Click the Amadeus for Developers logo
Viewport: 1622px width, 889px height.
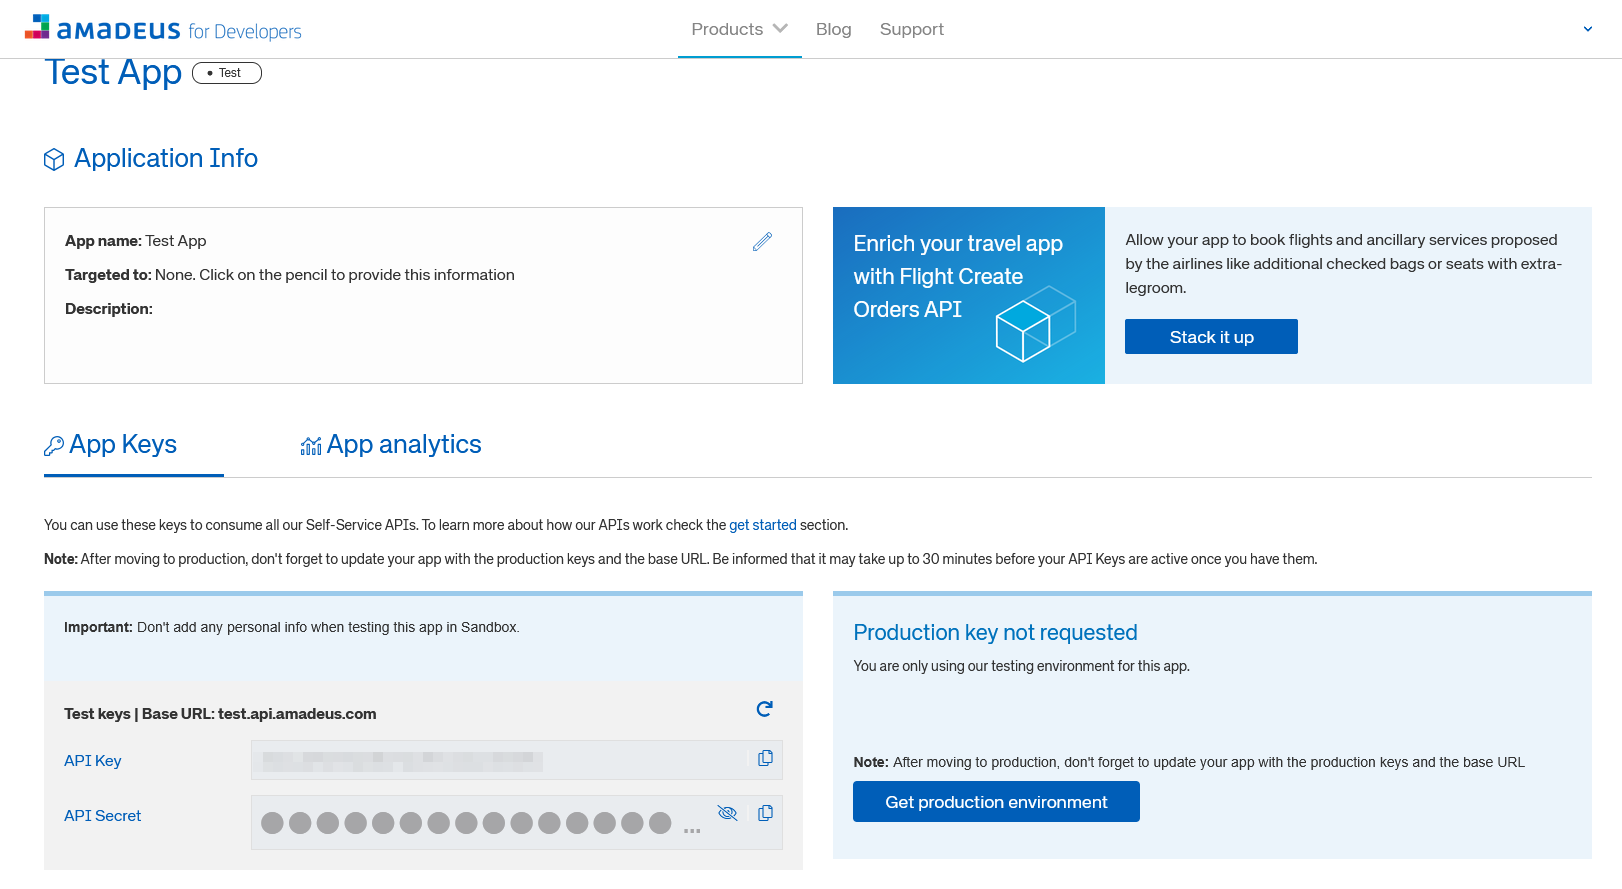[163, 29]
